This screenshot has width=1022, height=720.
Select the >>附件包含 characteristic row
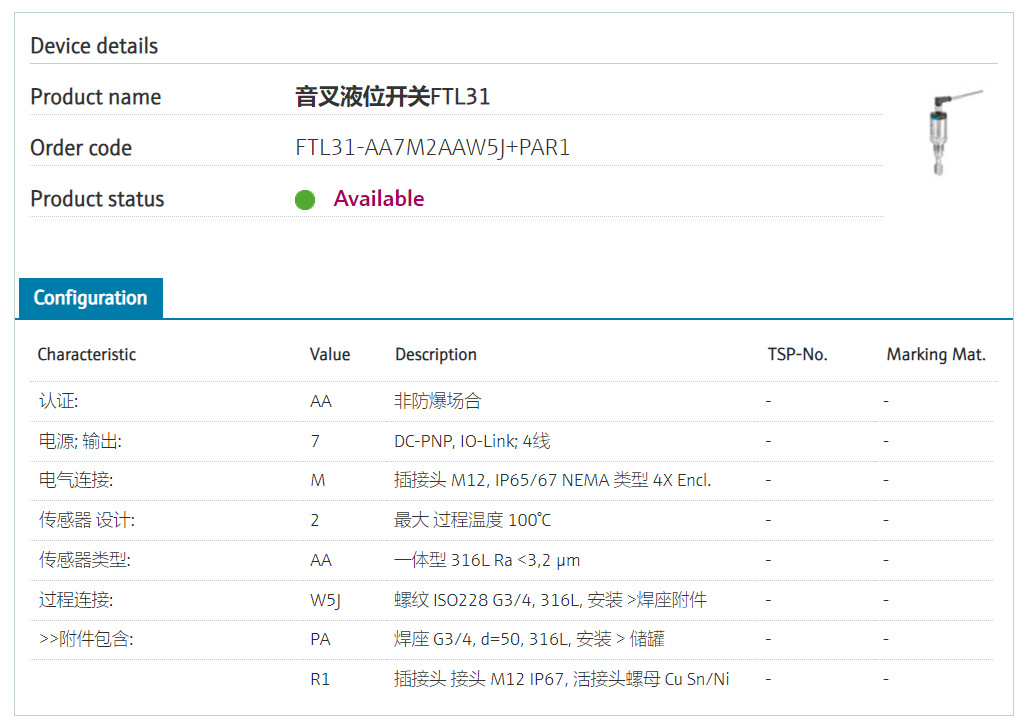85,640
